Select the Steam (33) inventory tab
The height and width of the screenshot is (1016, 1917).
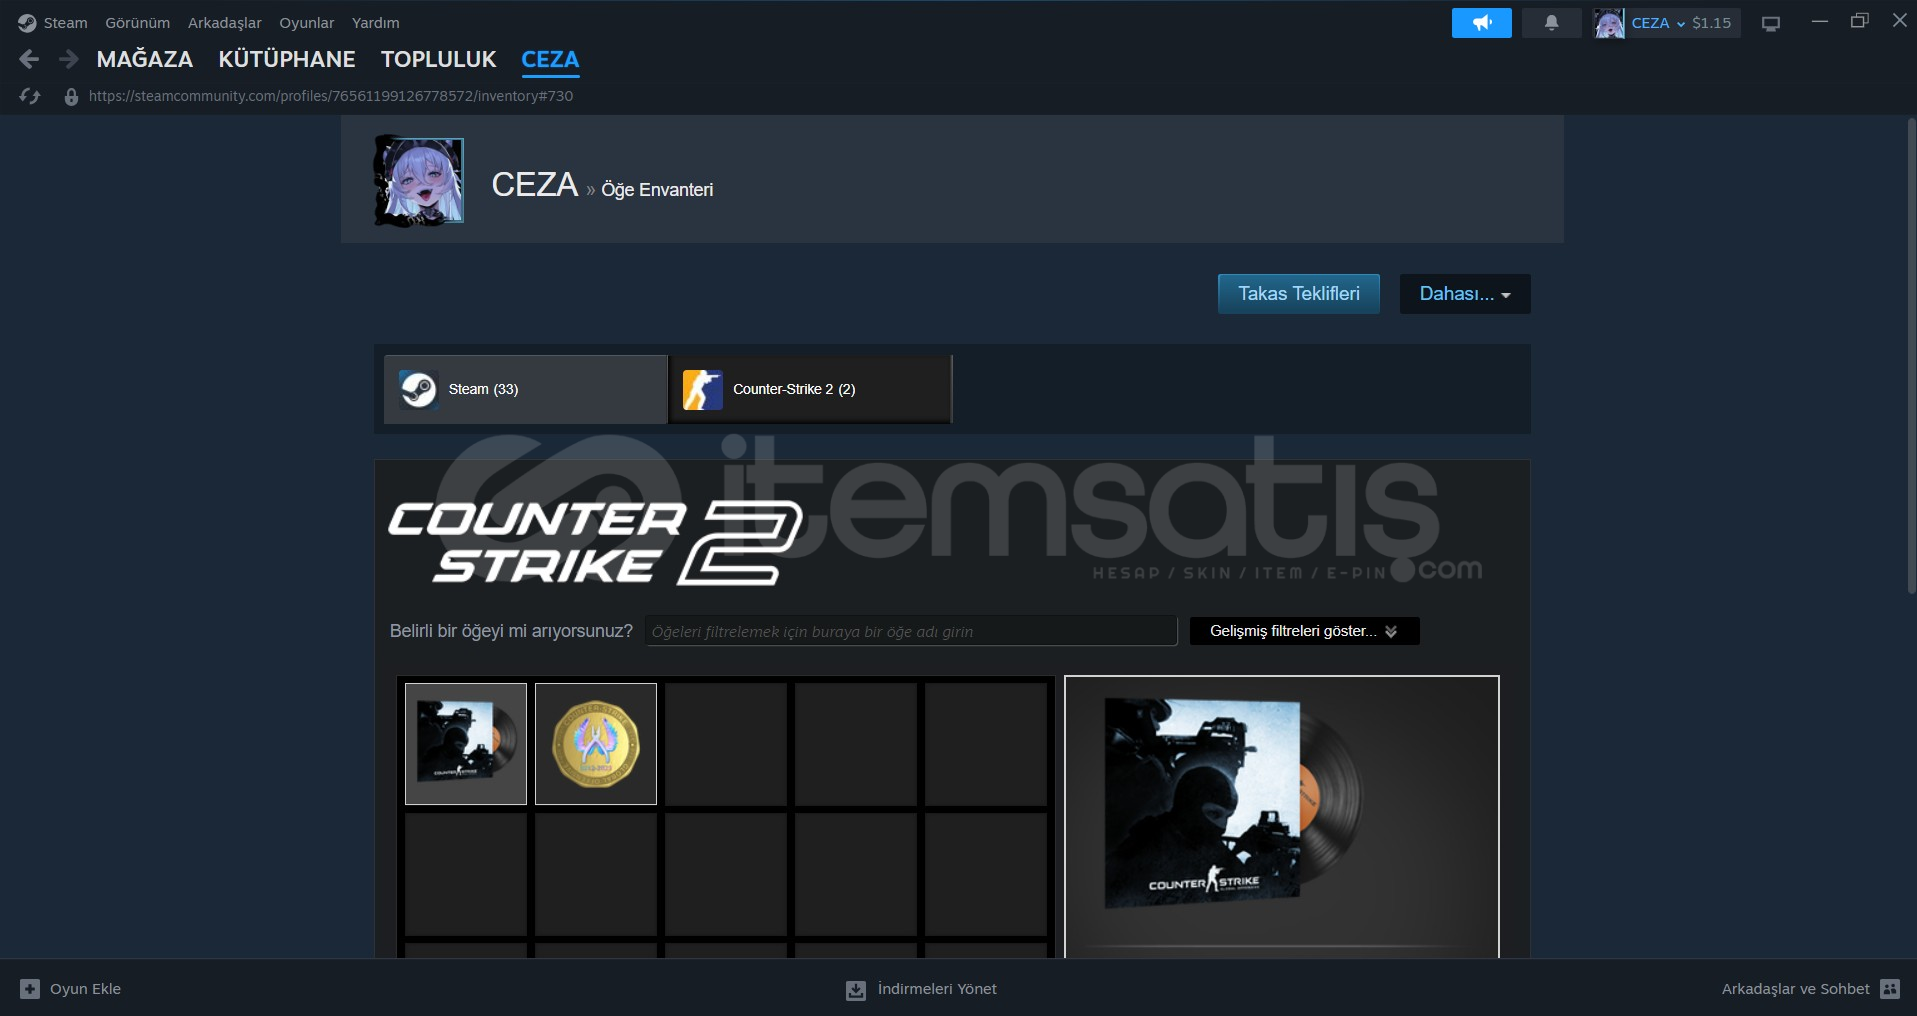tap(526, 389)
